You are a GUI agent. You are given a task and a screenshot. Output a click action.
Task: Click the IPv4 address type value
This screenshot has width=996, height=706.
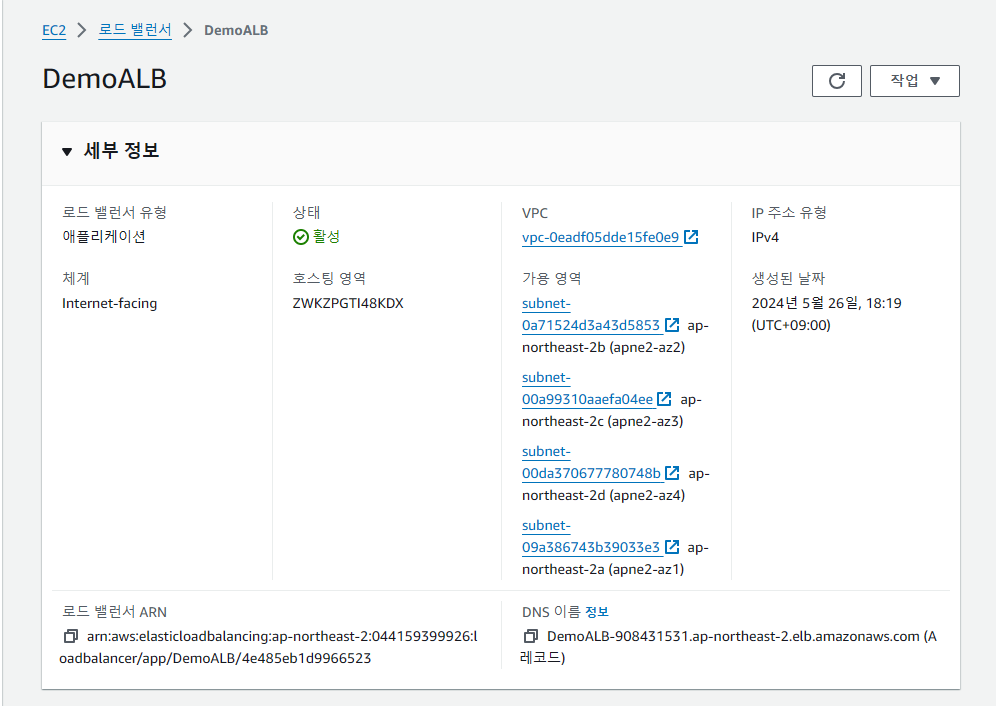[x=765, y=237]
